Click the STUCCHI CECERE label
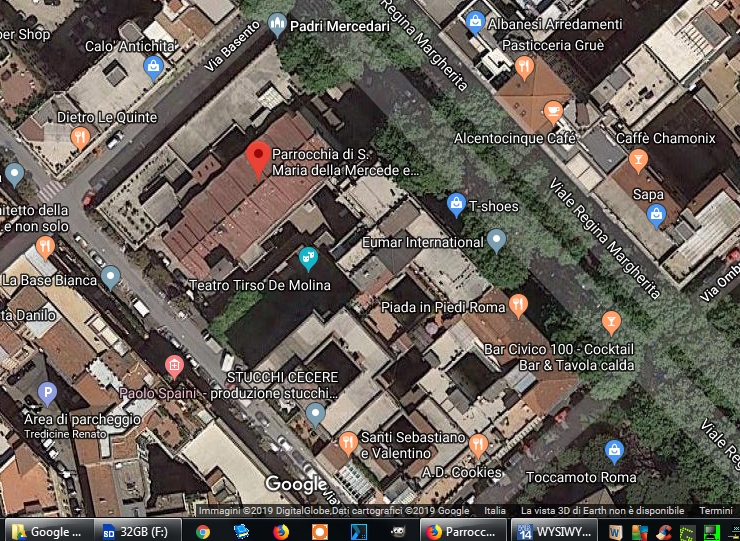This screenshot has height=541, width=740. point(282,377)
